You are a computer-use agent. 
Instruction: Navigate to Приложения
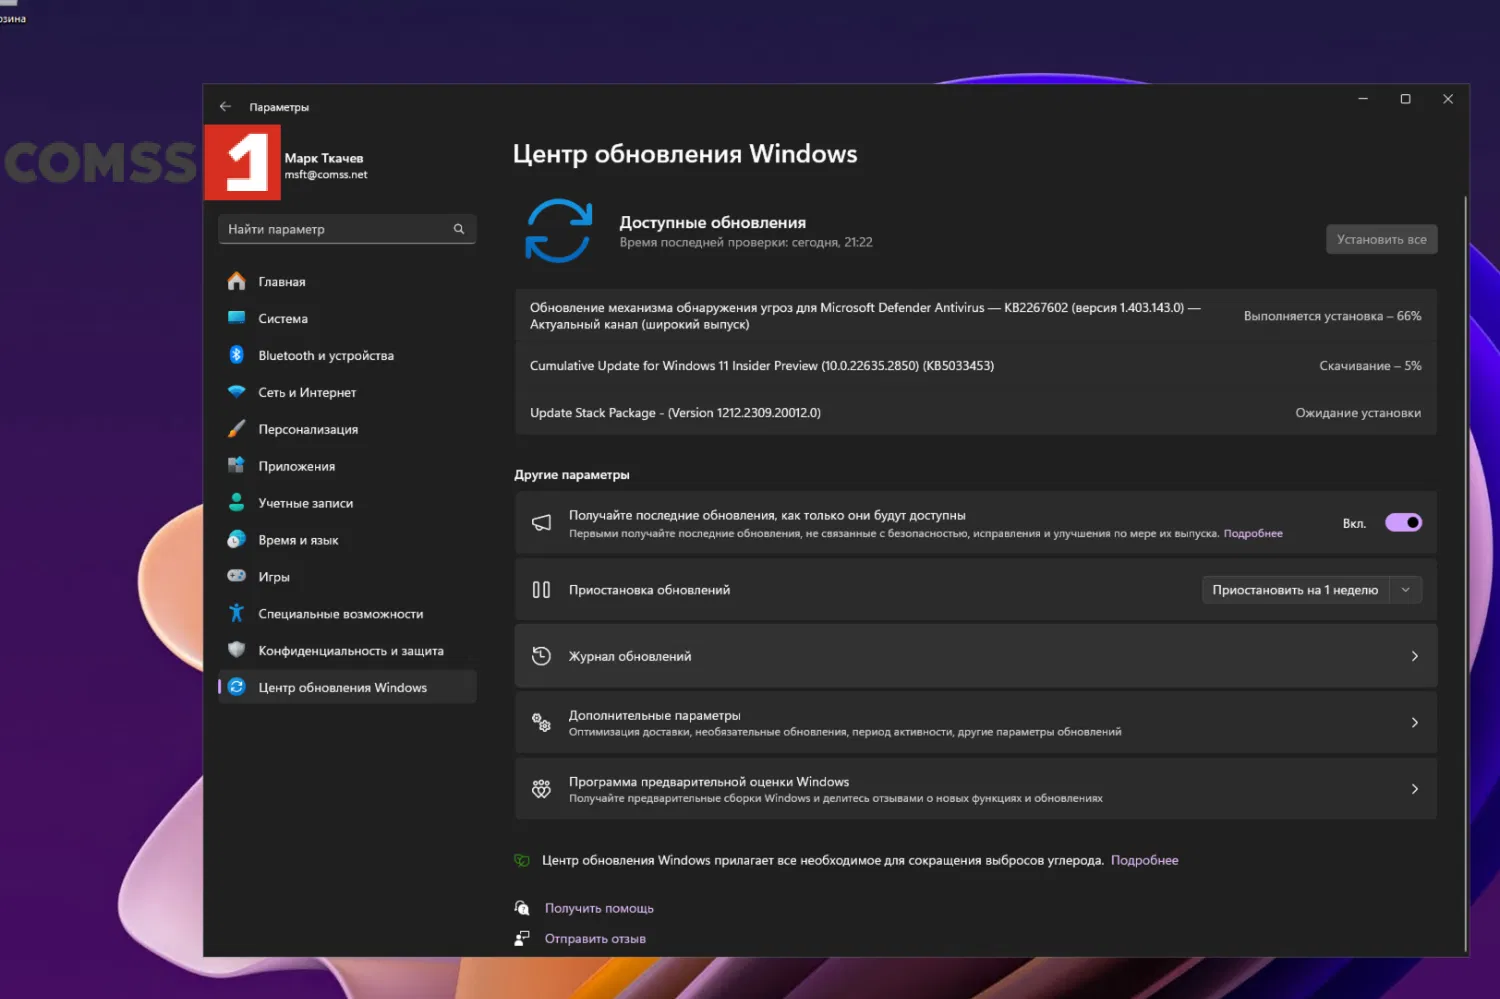pos(347,466)
